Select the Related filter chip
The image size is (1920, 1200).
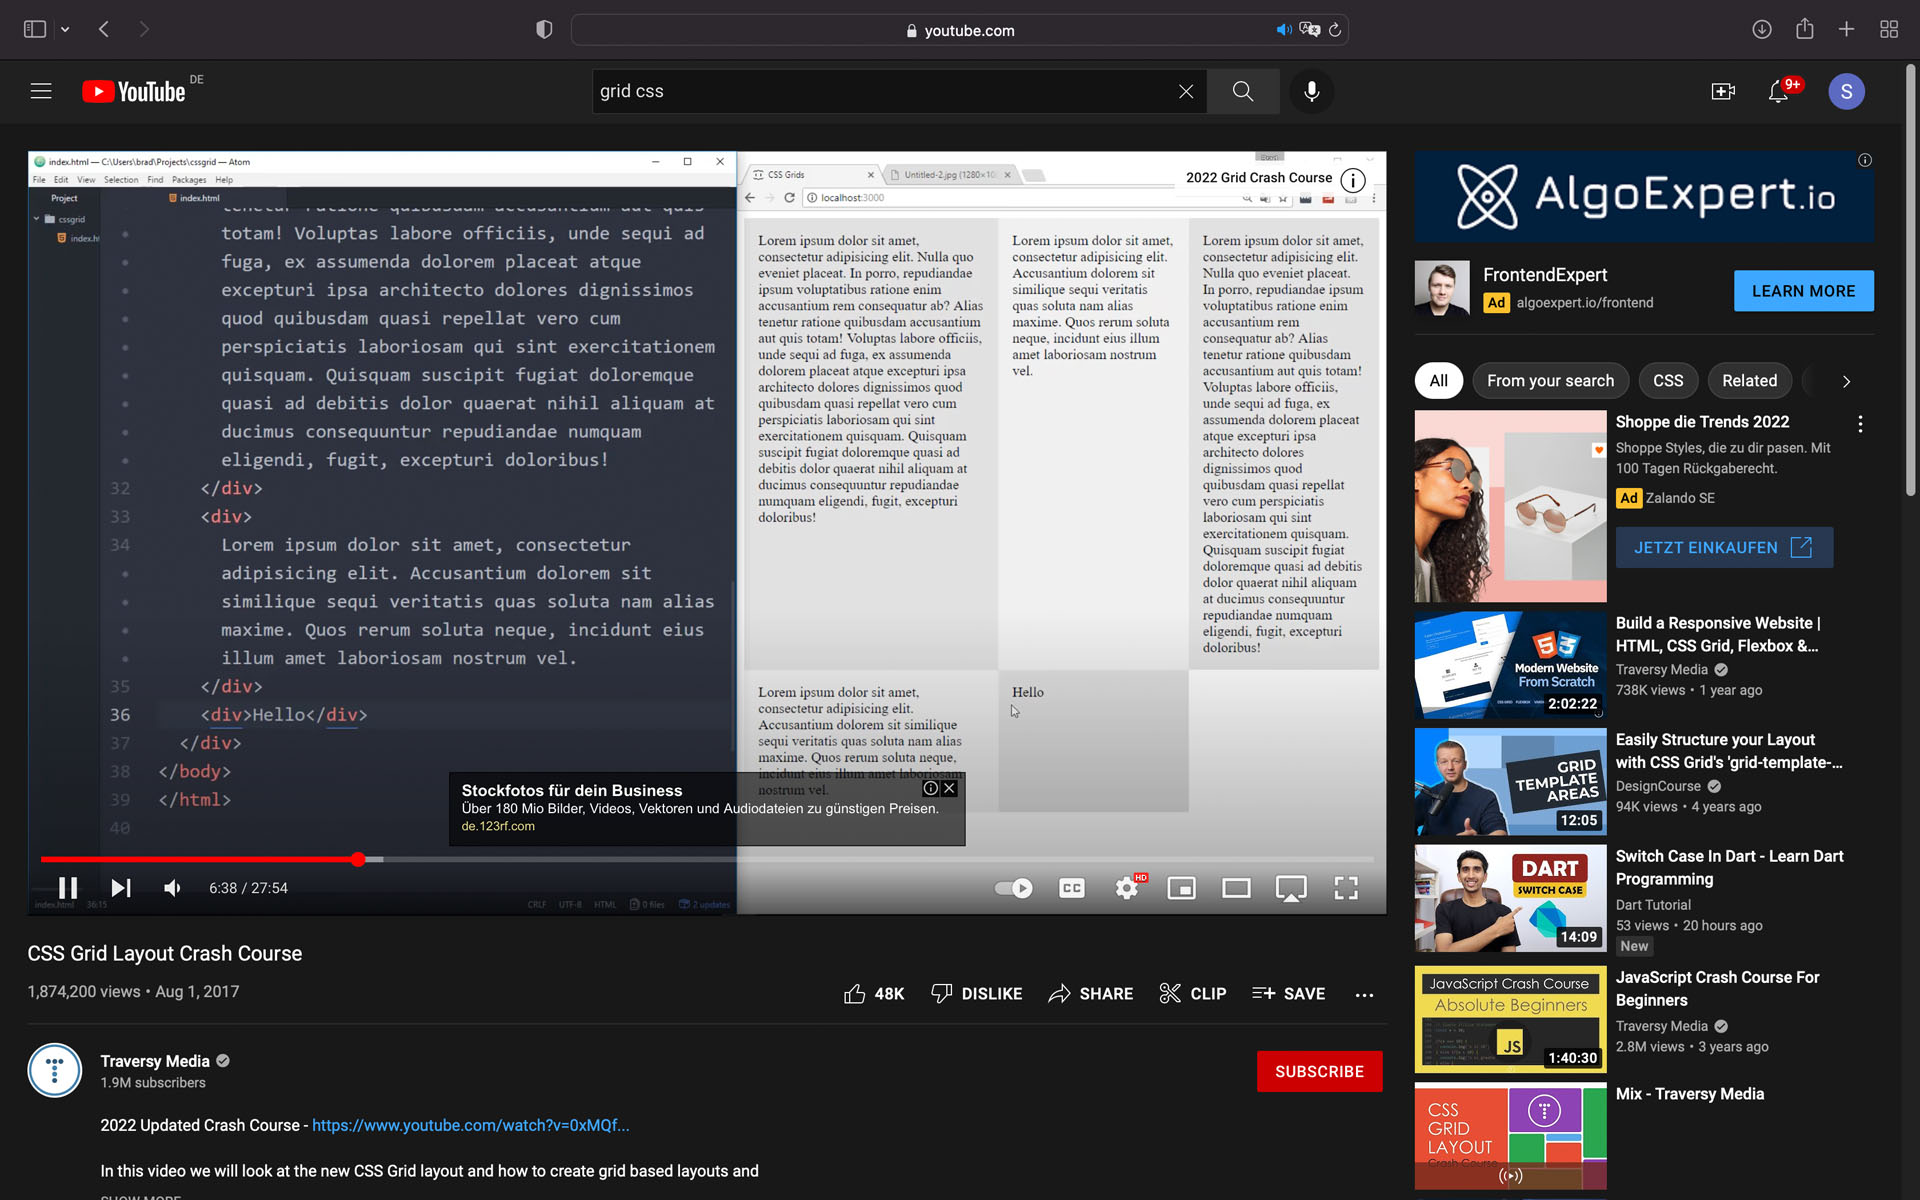click(1749, 380)
